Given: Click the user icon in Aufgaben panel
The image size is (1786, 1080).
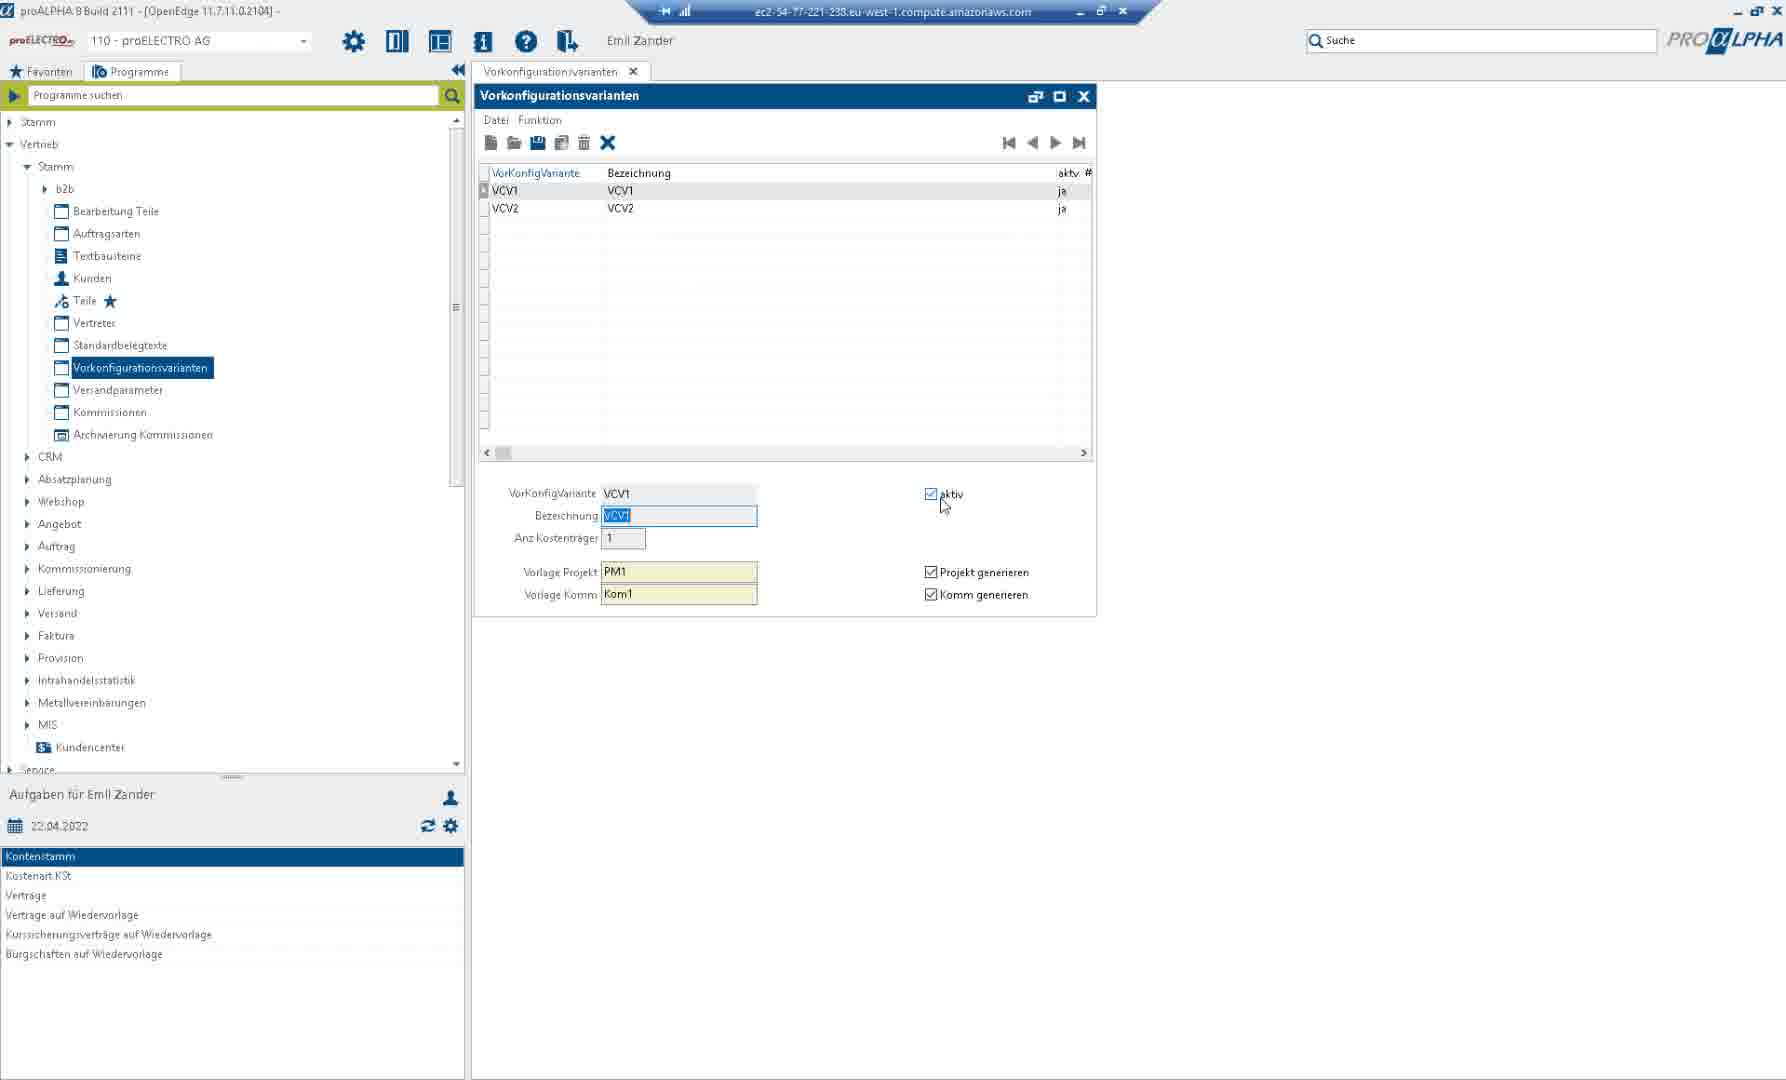Looking at the screenshot, I should [450, 798].
